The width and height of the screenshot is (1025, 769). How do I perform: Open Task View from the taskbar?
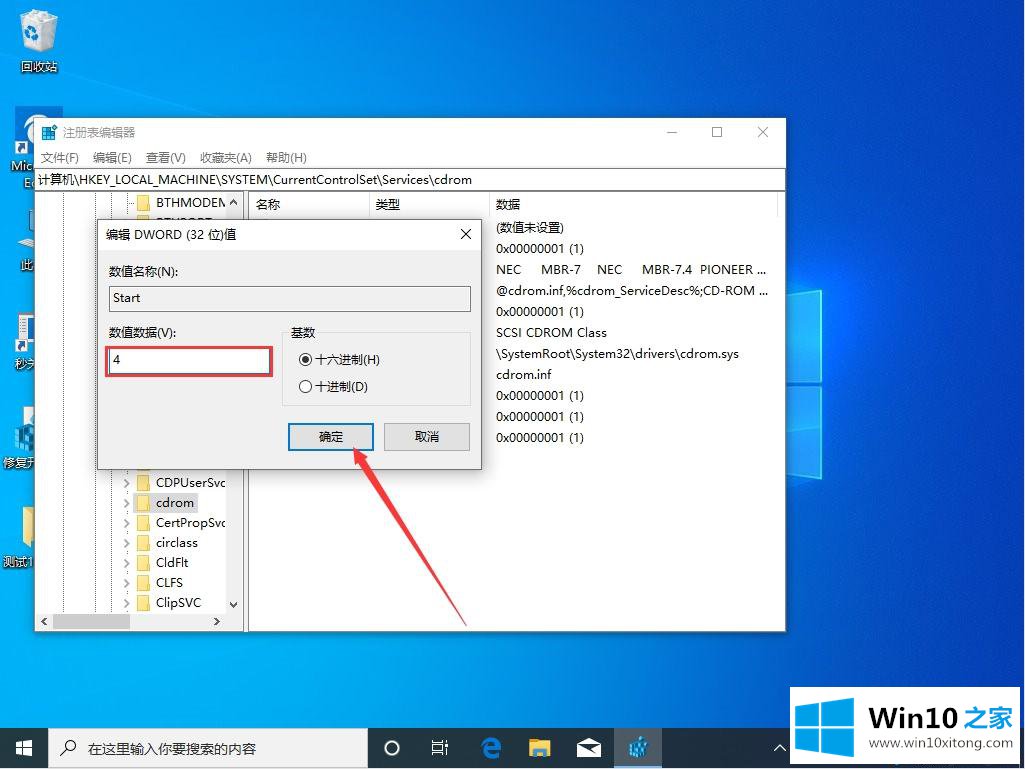point(439,748)
